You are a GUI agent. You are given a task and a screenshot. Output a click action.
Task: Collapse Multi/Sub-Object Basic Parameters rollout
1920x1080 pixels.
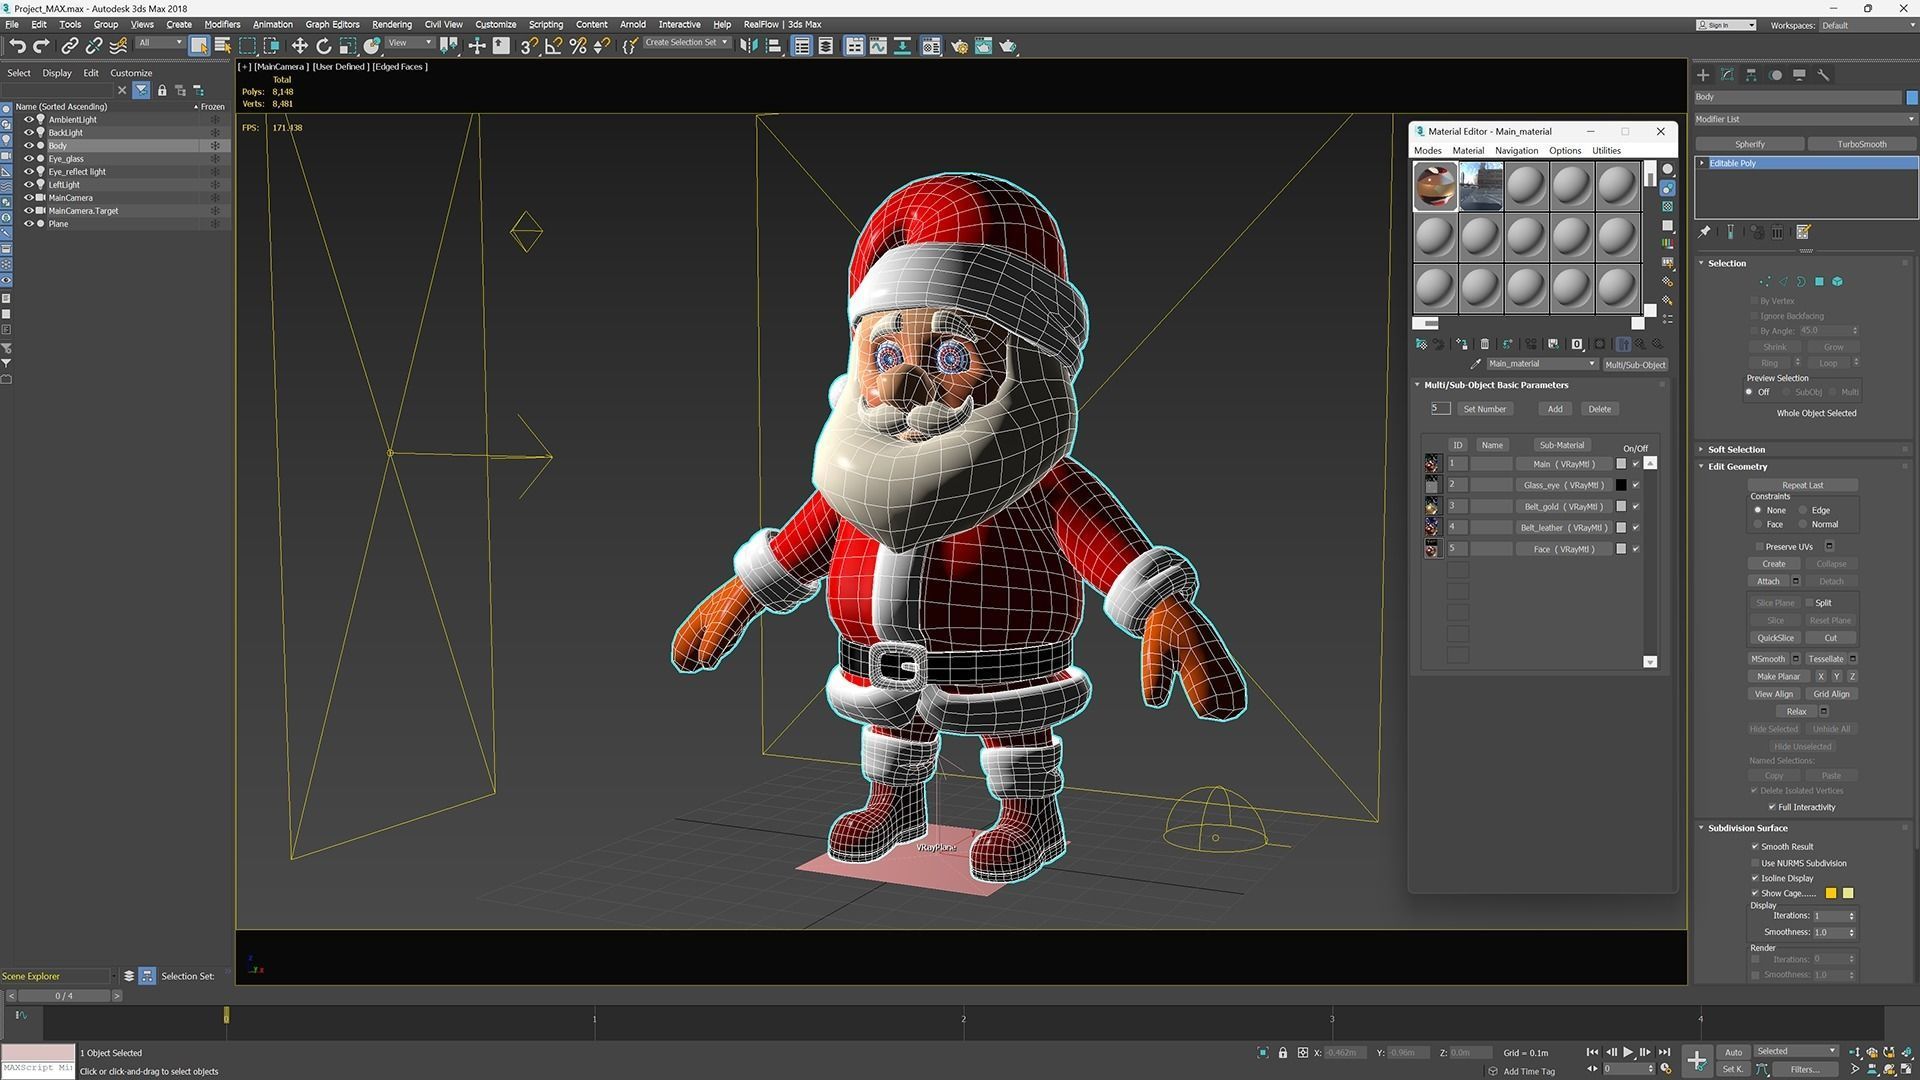(x=1495, y=385)
